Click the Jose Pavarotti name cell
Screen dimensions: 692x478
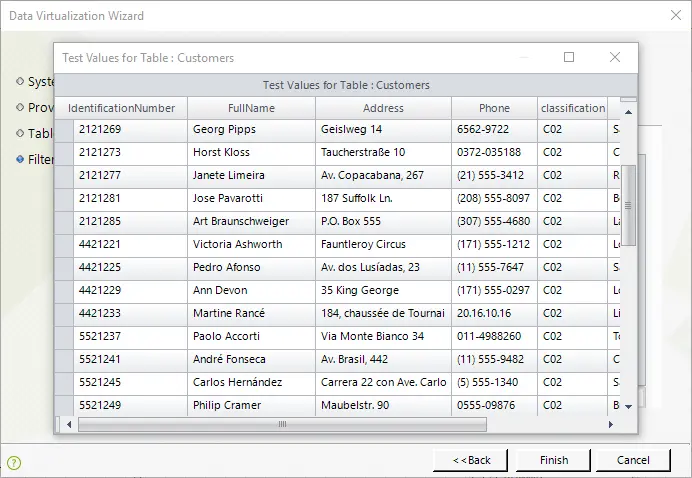(x=251, y=199)
